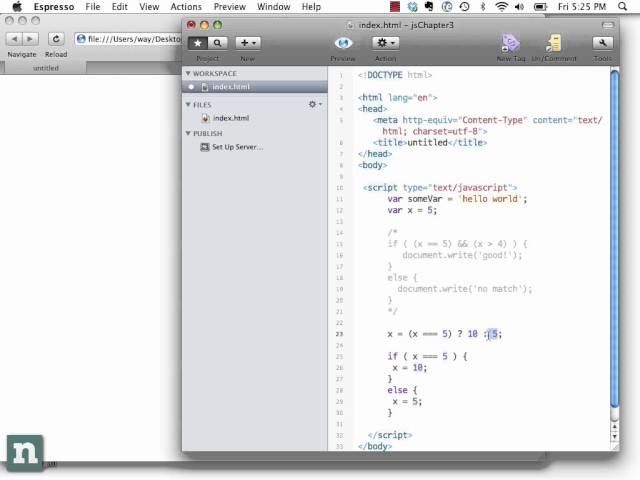Screen dimensions: 640x480
Task: Collapse the PUBLISH section triangle
Action: [189, 133]
